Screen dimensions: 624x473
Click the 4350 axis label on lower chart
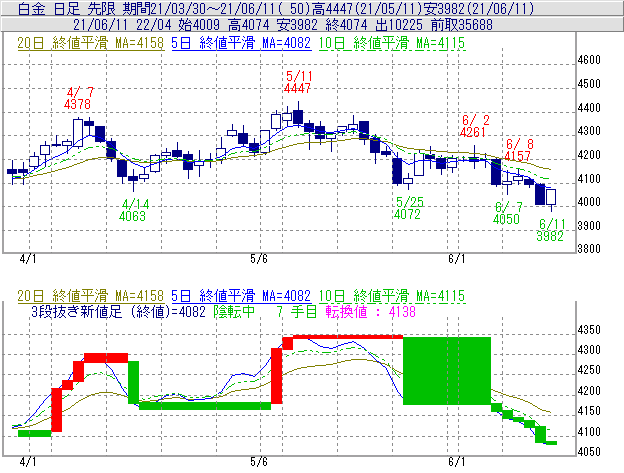[x=589, y=330]
